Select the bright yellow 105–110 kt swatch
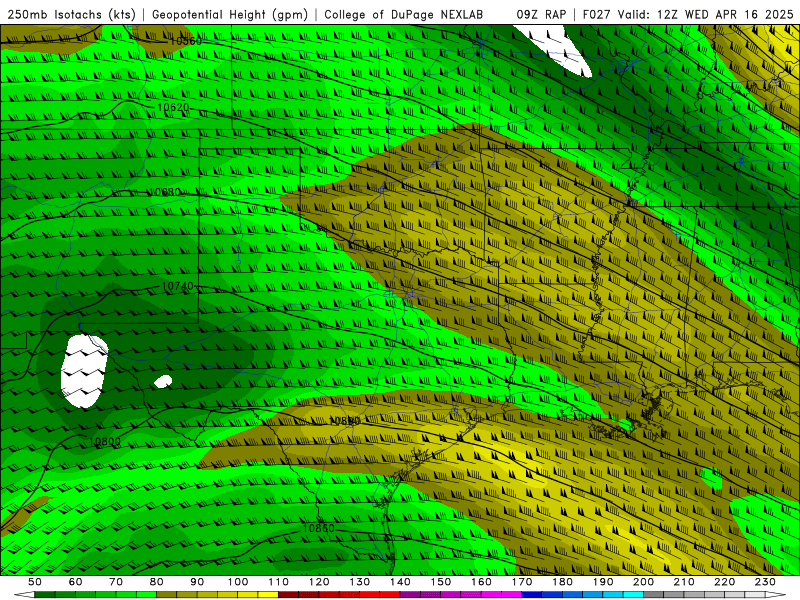Screen dimensions: 800x600 click(268, 595)
